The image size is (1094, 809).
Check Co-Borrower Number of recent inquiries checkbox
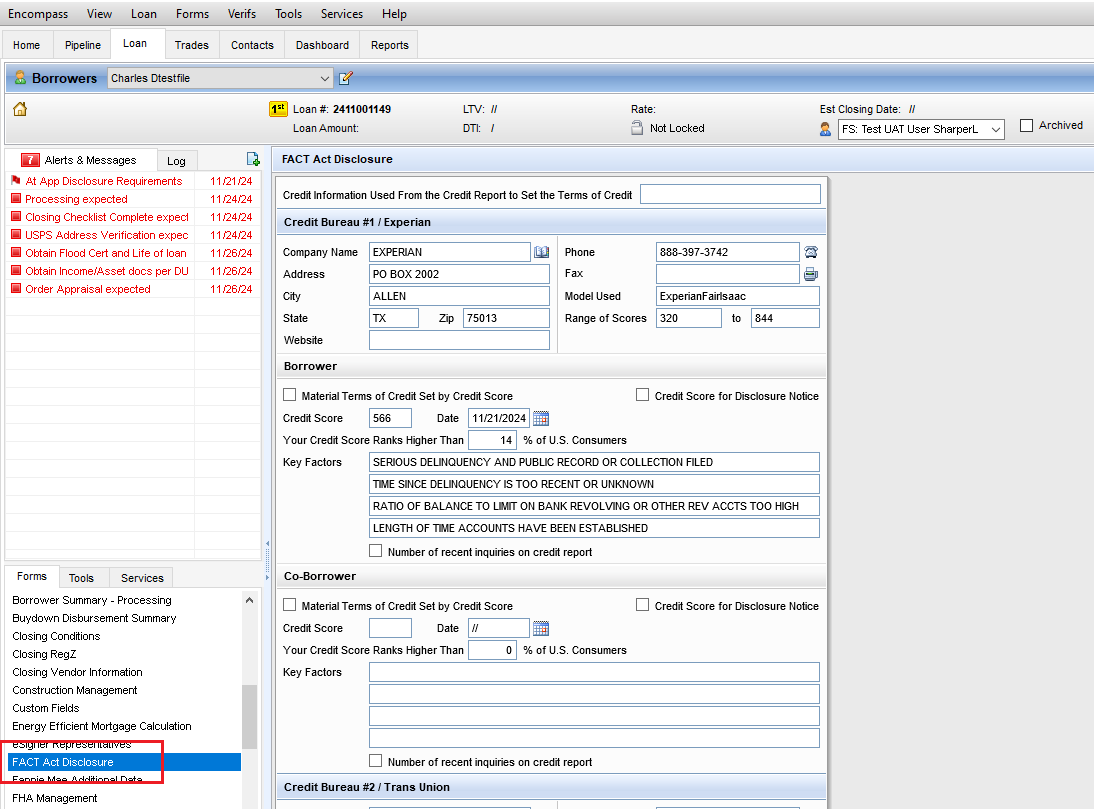click(375, 762)
